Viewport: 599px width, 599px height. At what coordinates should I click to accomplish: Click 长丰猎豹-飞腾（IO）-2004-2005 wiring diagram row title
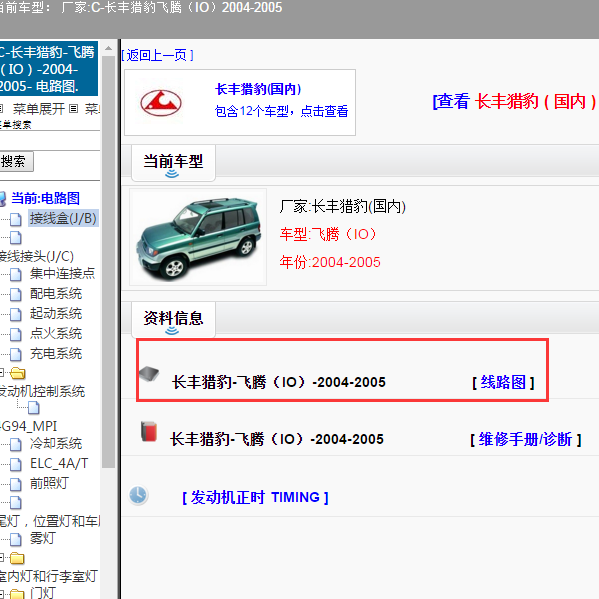click(279, 382)
